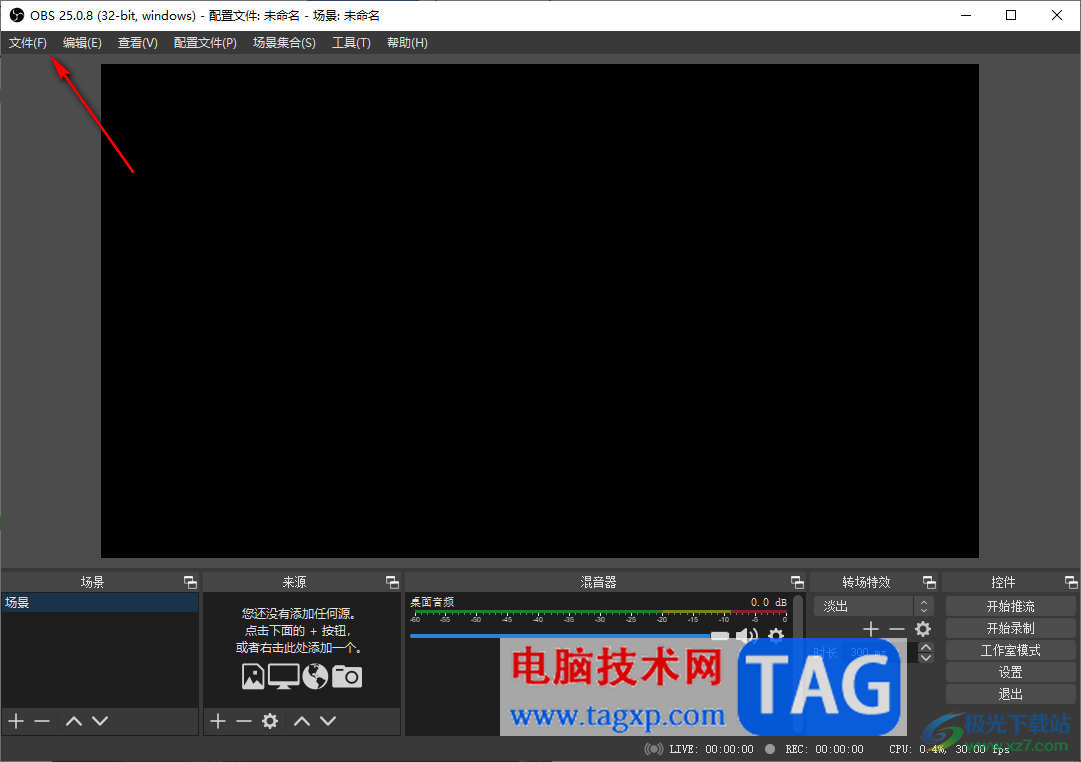Add a source with the plus icon
Viewport: 1081px width, 762px height.
pyautogui.click(x=218, y=721)
